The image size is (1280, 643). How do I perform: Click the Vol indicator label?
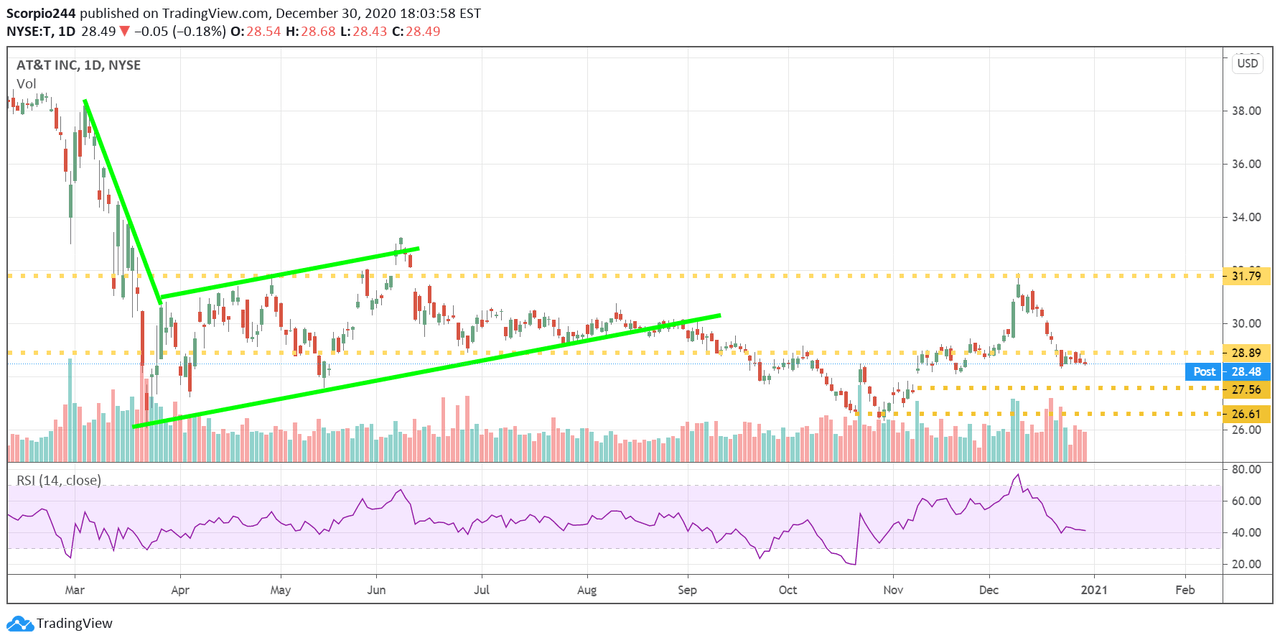tap(25, 85)
